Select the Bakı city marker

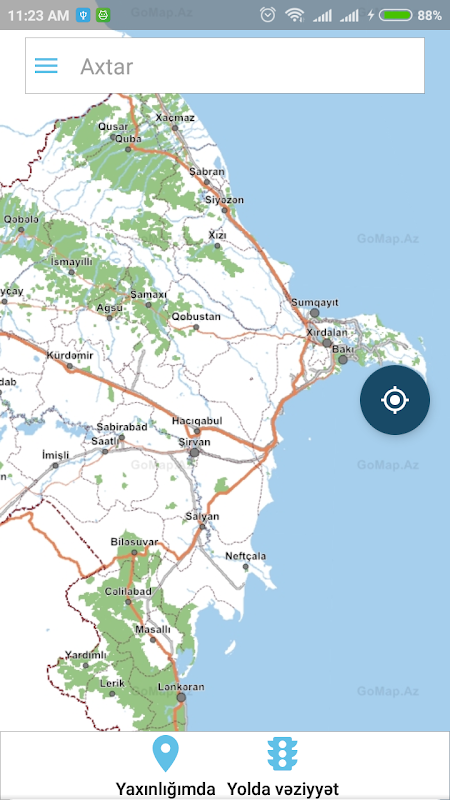(343, 360)
